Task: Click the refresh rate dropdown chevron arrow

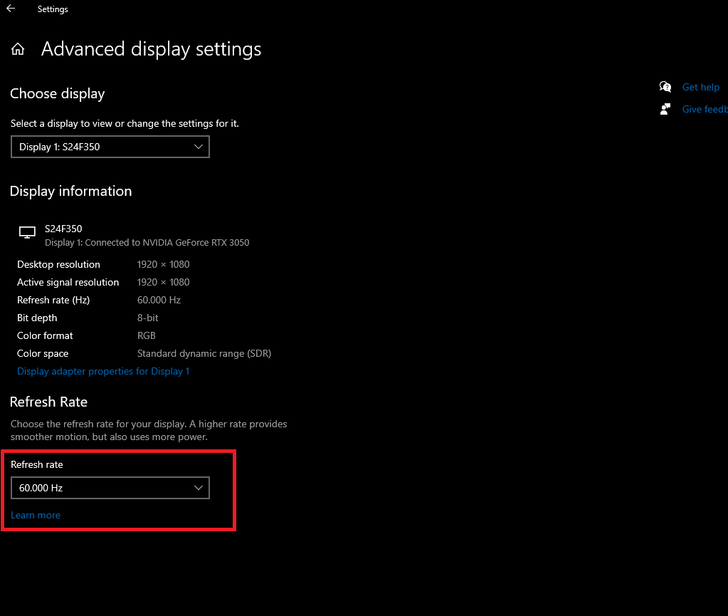Action: [198, 488]
